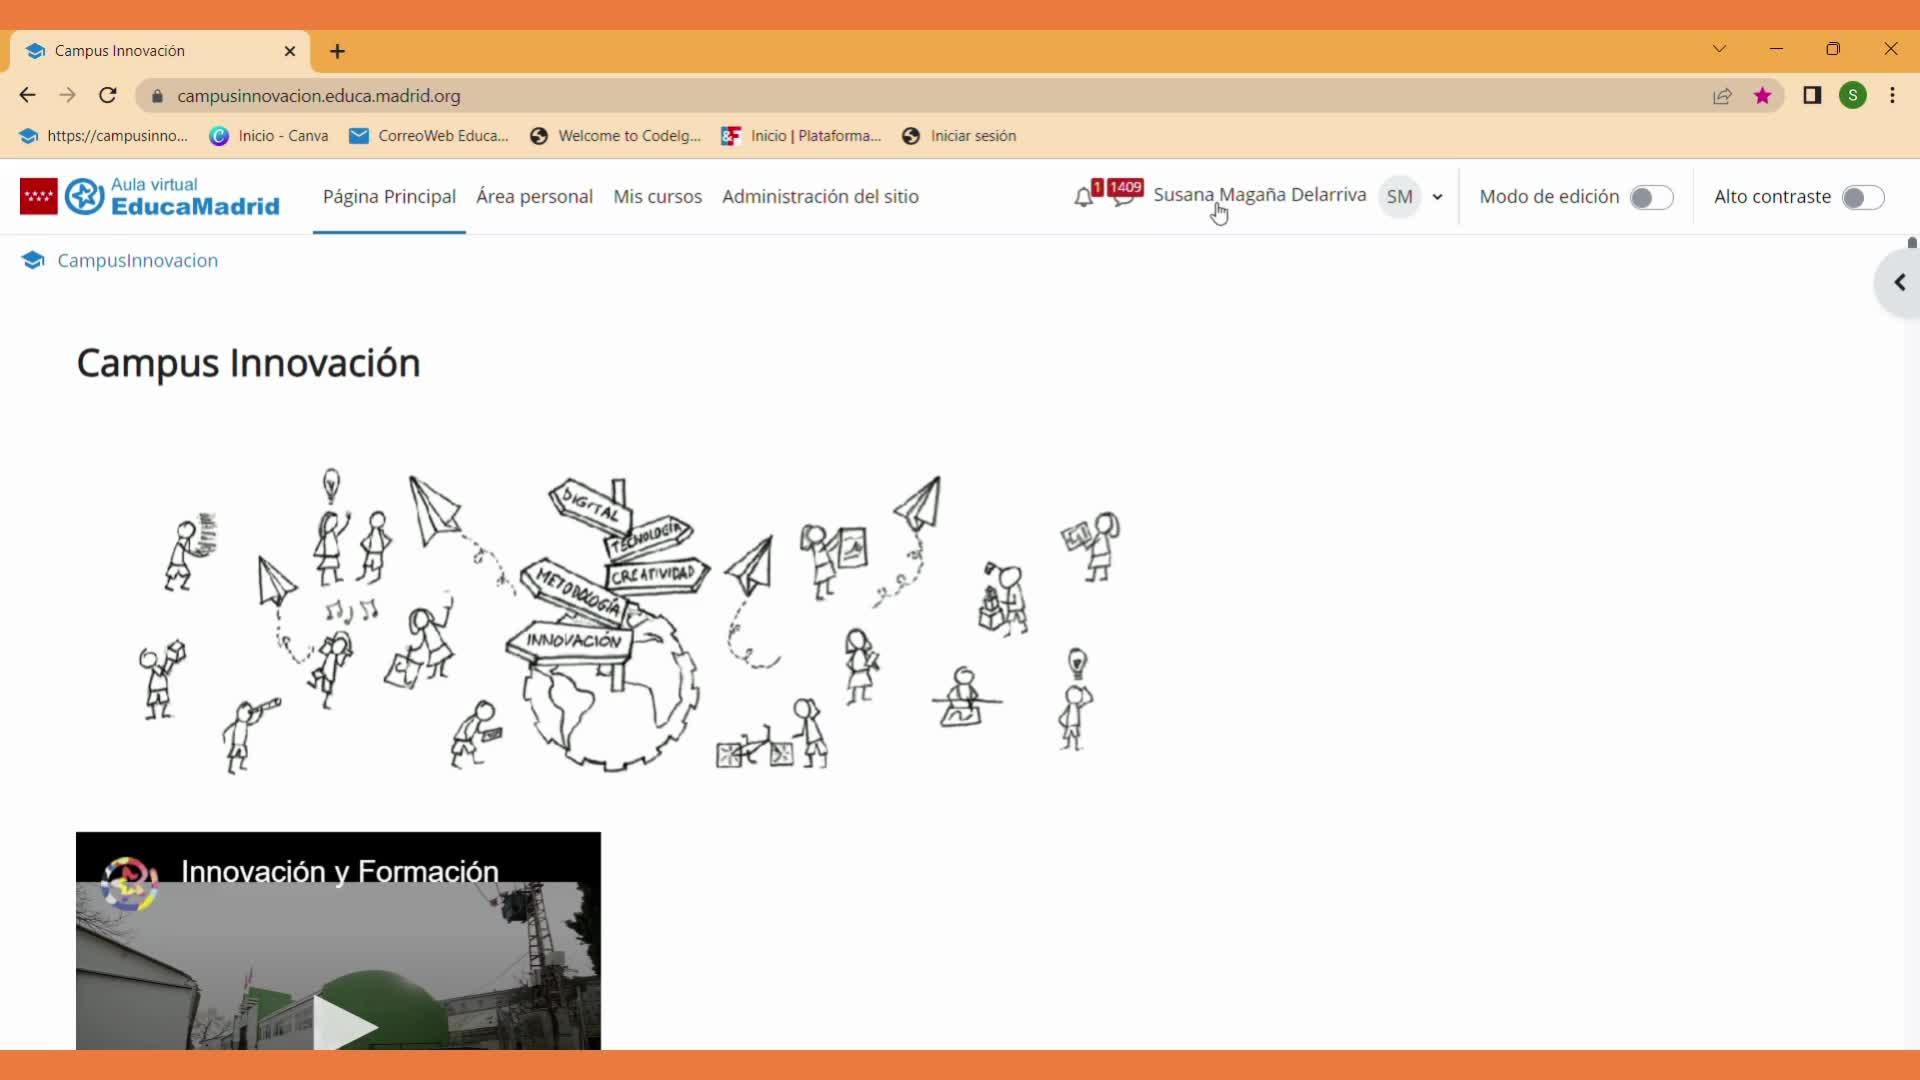Play the Innovación y Formación video
The height and width of the screenshot is (1080, 1920).
tap(343, 1022)
